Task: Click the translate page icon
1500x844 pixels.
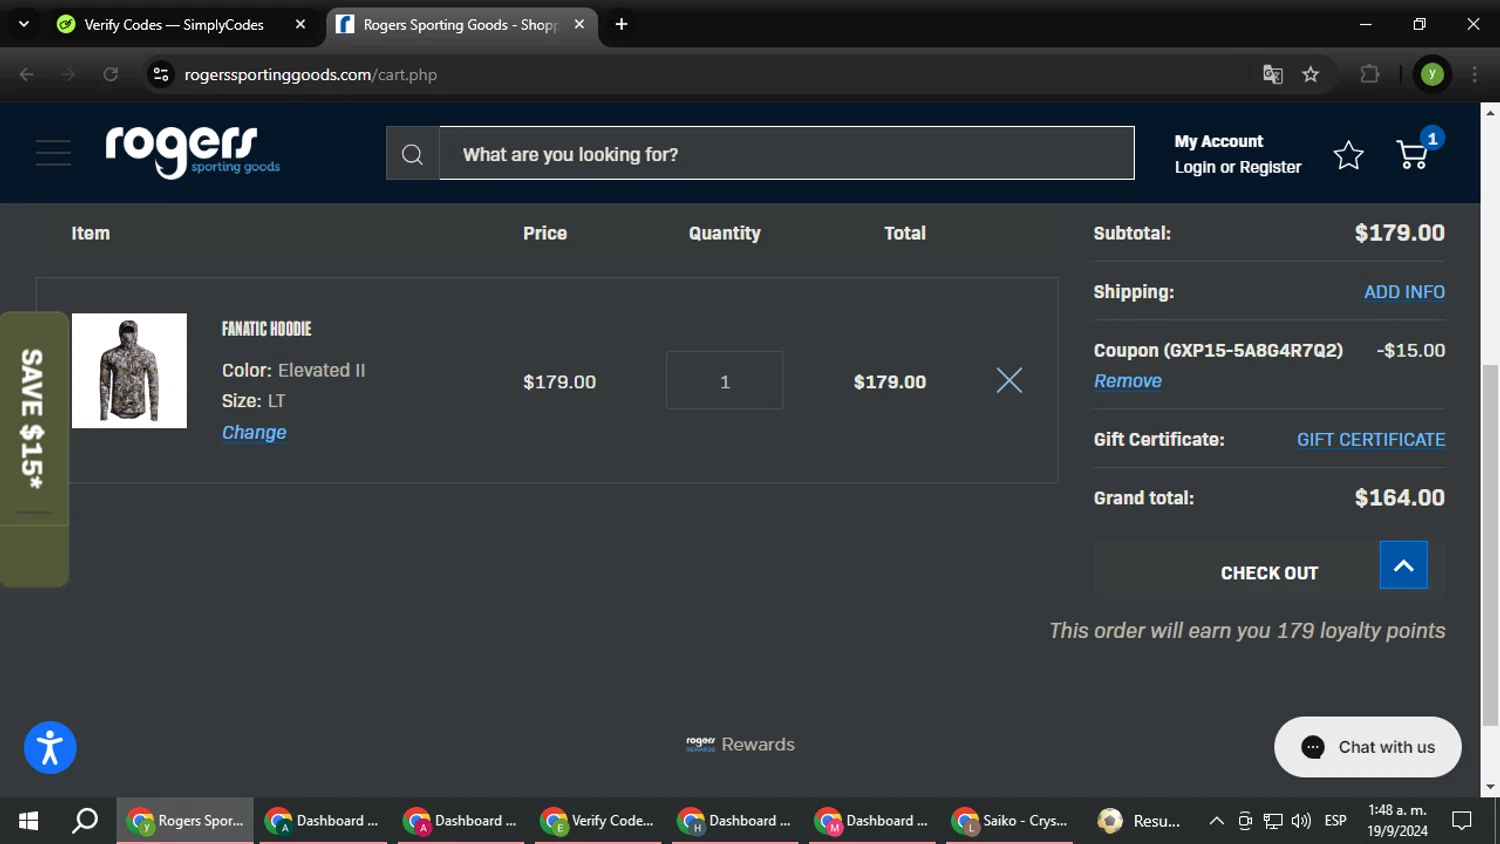Action: (1272, 74)
